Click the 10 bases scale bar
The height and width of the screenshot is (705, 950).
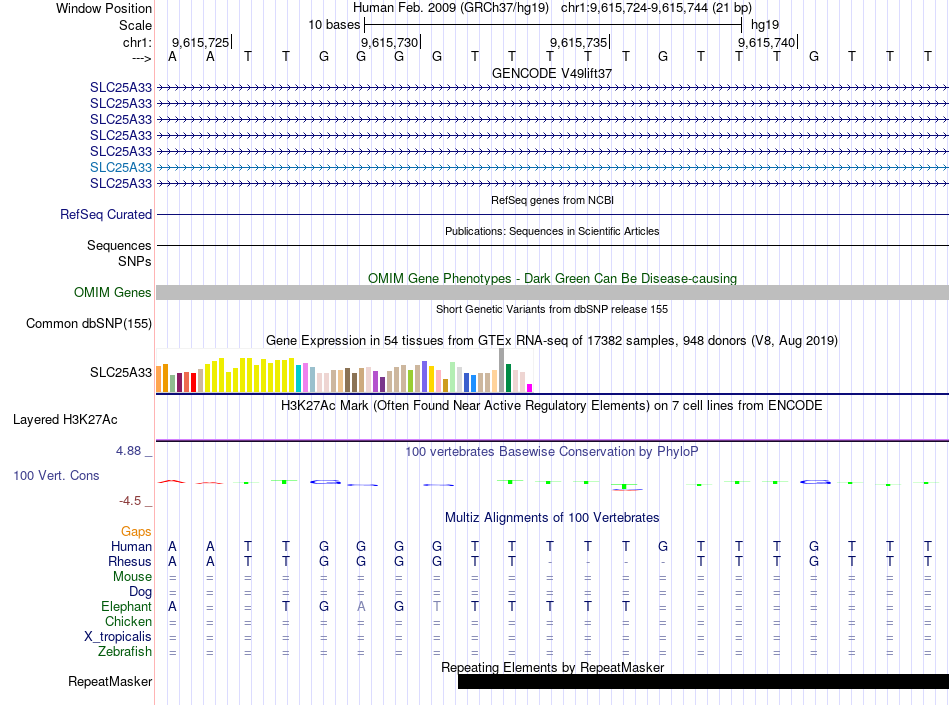pyautogui.click(x=550, y=23)
